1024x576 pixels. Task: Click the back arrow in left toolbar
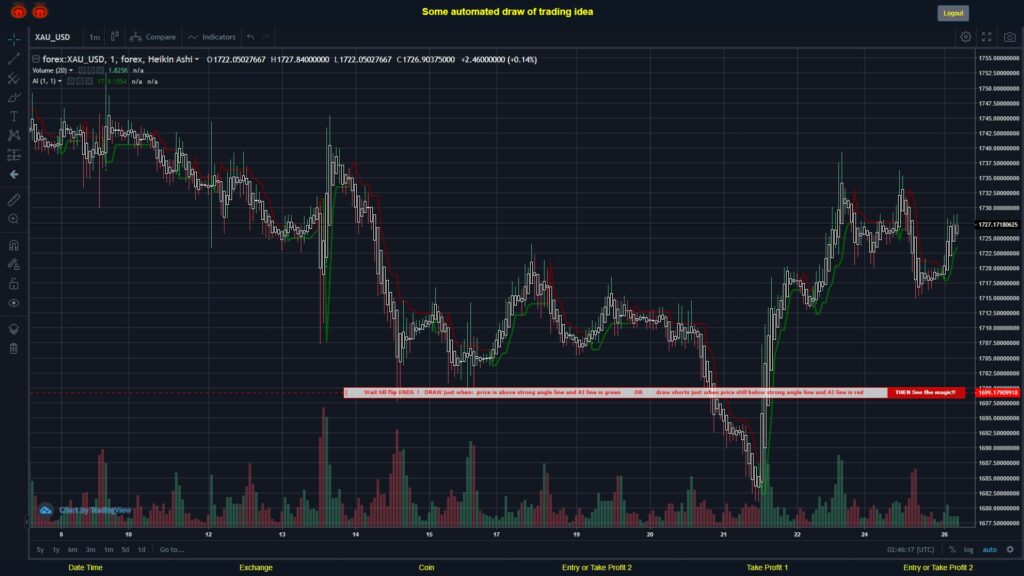(14, 174)
